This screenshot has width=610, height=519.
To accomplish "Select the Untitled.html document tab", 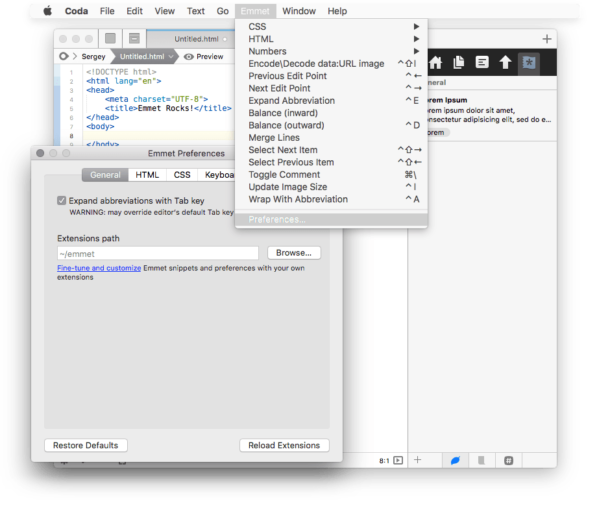I will point(191,39).
